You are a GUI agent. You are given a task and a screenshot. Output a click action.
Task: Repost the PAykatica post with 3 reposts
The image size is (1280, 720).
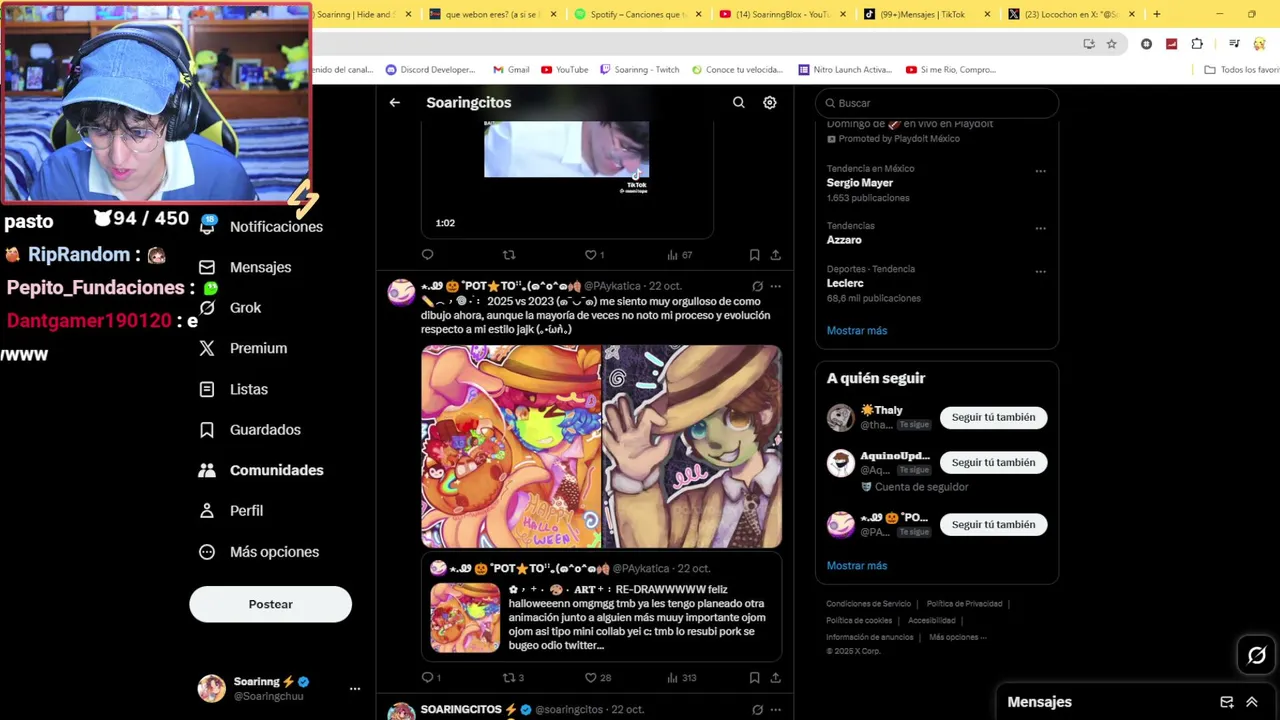pyautogui.click(x=513, y=677)
